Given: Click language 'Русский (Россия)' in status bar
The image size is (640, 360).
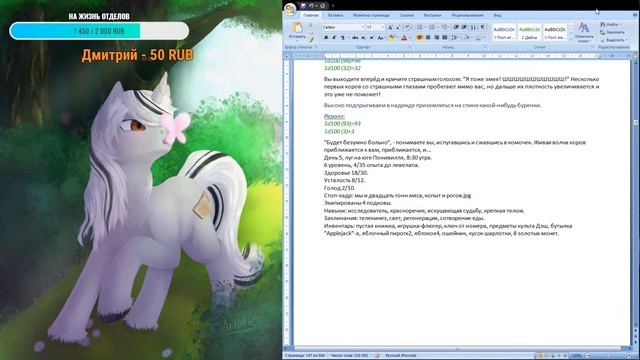Looking at the screenshot, I should [x=401, y=356].
